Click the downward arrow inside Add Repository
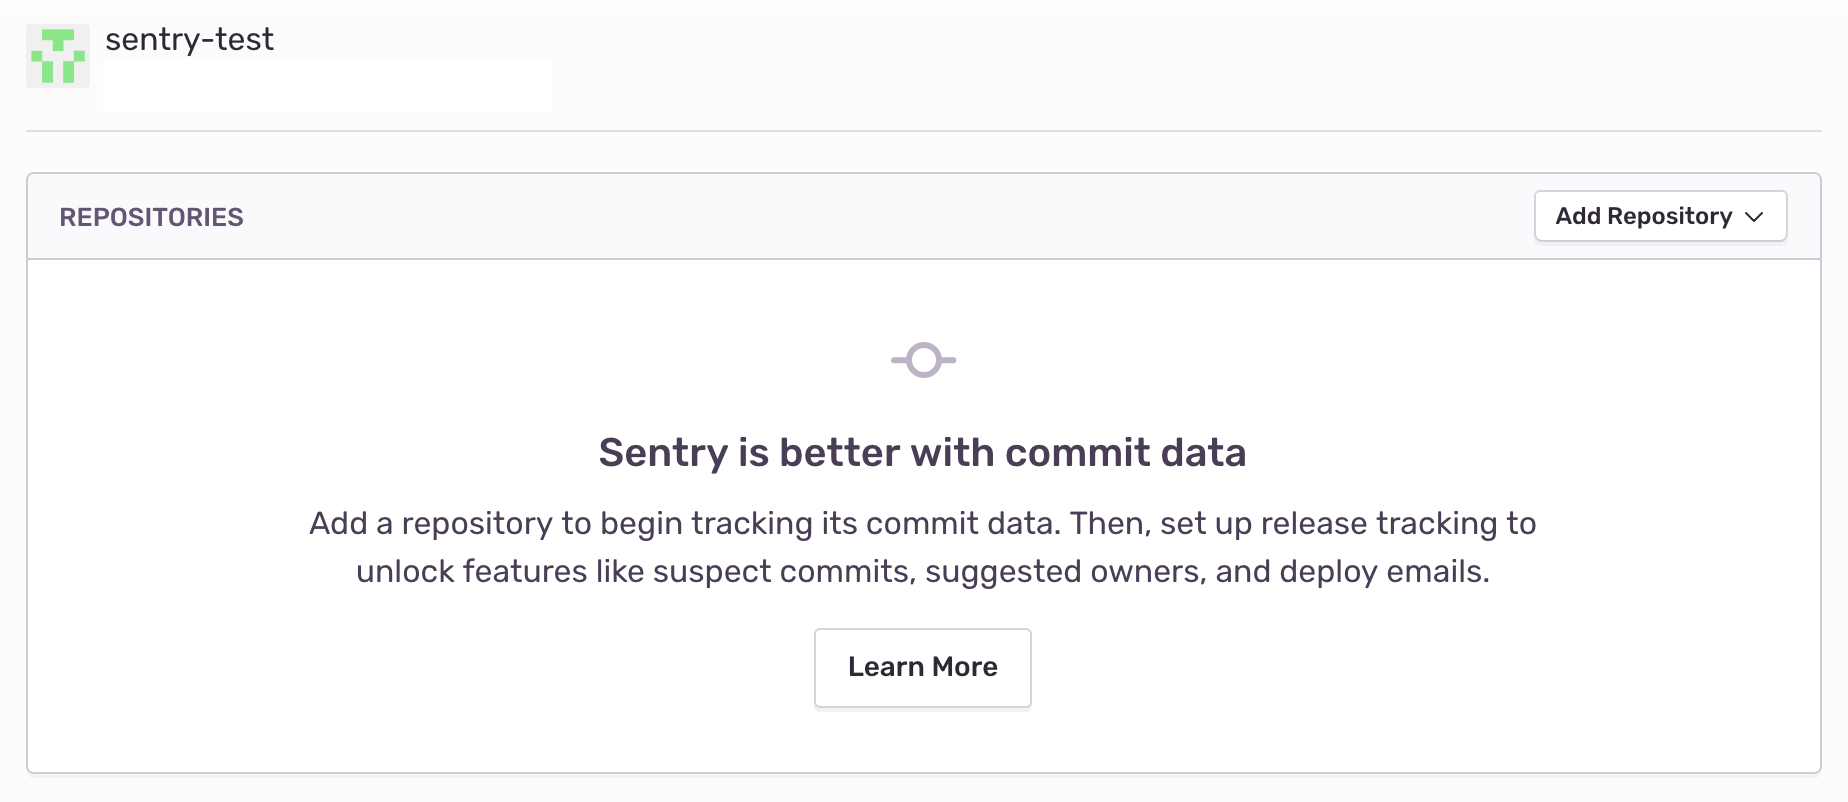 [1752, 216]
